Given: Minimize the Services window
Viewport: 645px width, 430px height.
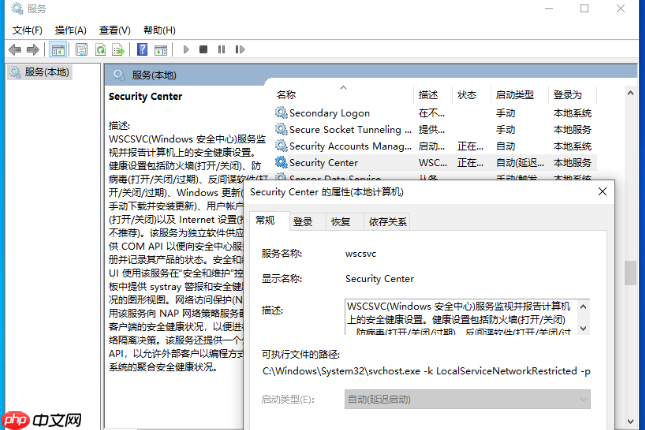Looking at the screenshot, I should point(549,8).
